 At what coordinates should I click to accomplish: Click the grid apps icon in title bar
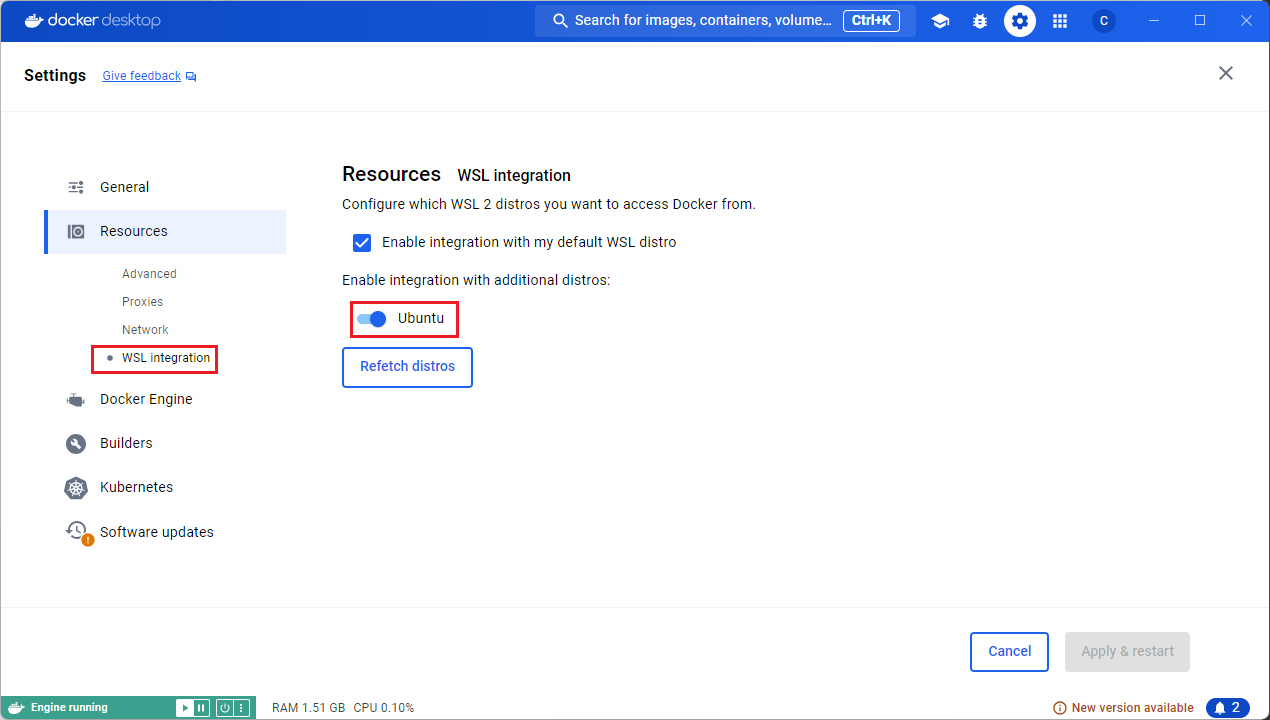[x=1059, y=20]
